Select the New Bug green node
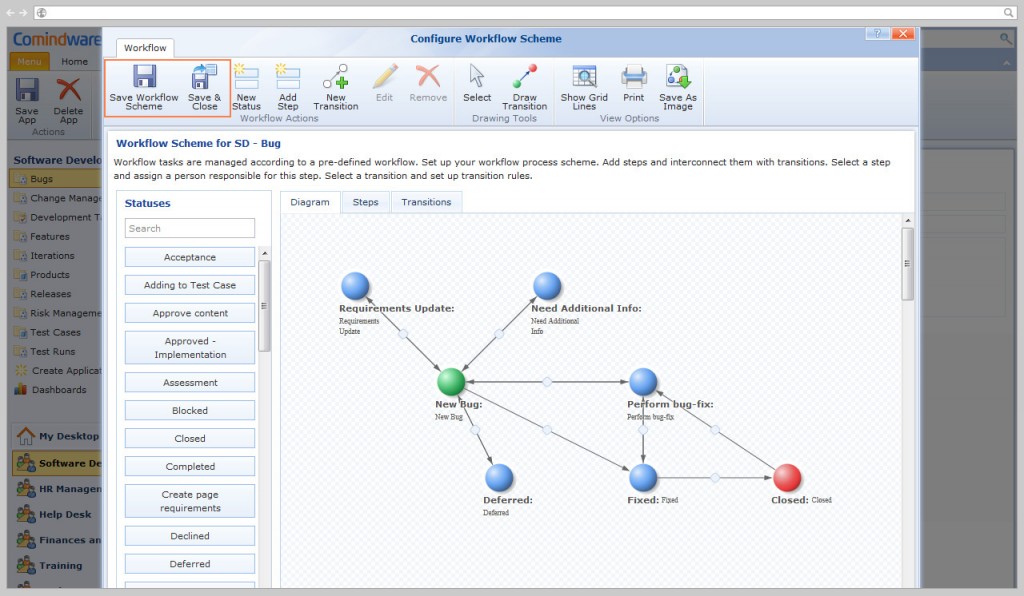The image size is (1024, 596). (x=451, y=382)
